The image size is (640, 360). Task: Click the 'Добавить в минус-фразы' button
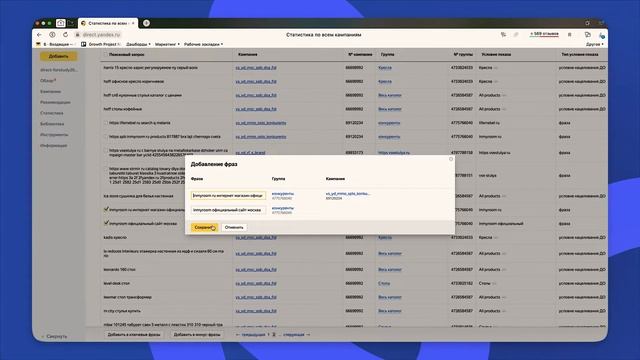click(x=197, y=334)
